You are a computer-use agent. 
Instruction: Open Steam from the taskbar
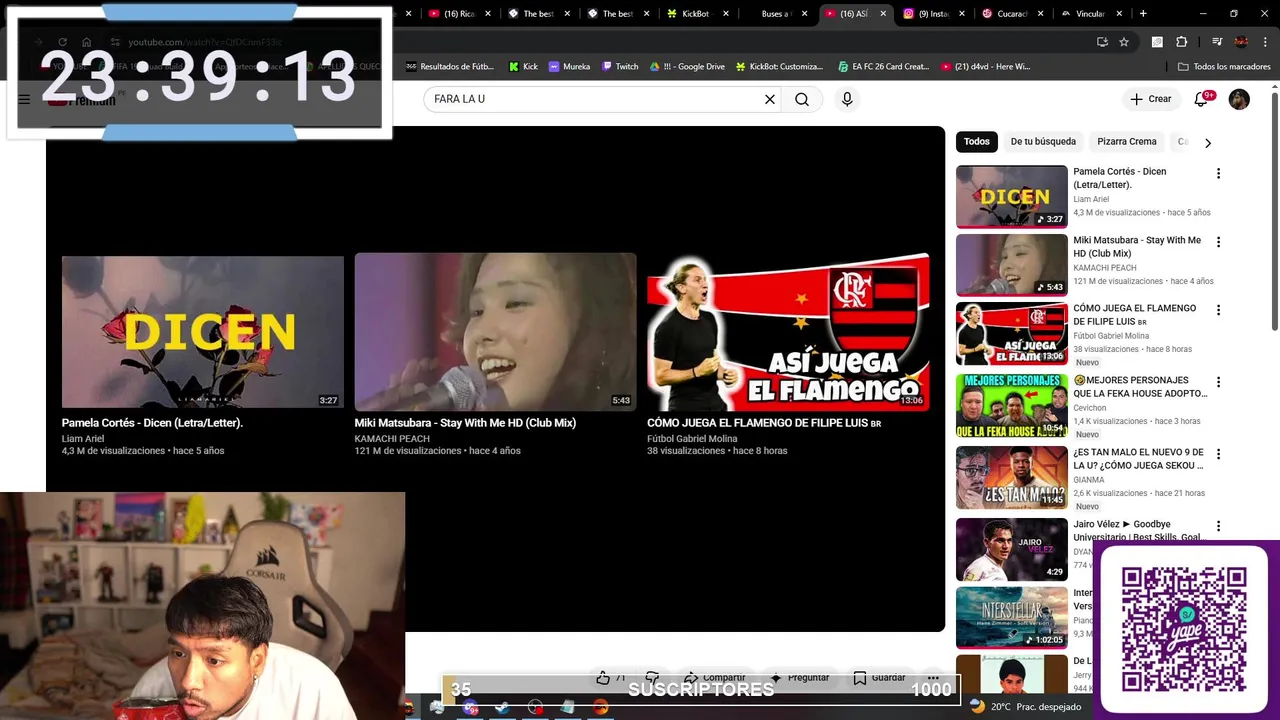(x=502, y=707)
